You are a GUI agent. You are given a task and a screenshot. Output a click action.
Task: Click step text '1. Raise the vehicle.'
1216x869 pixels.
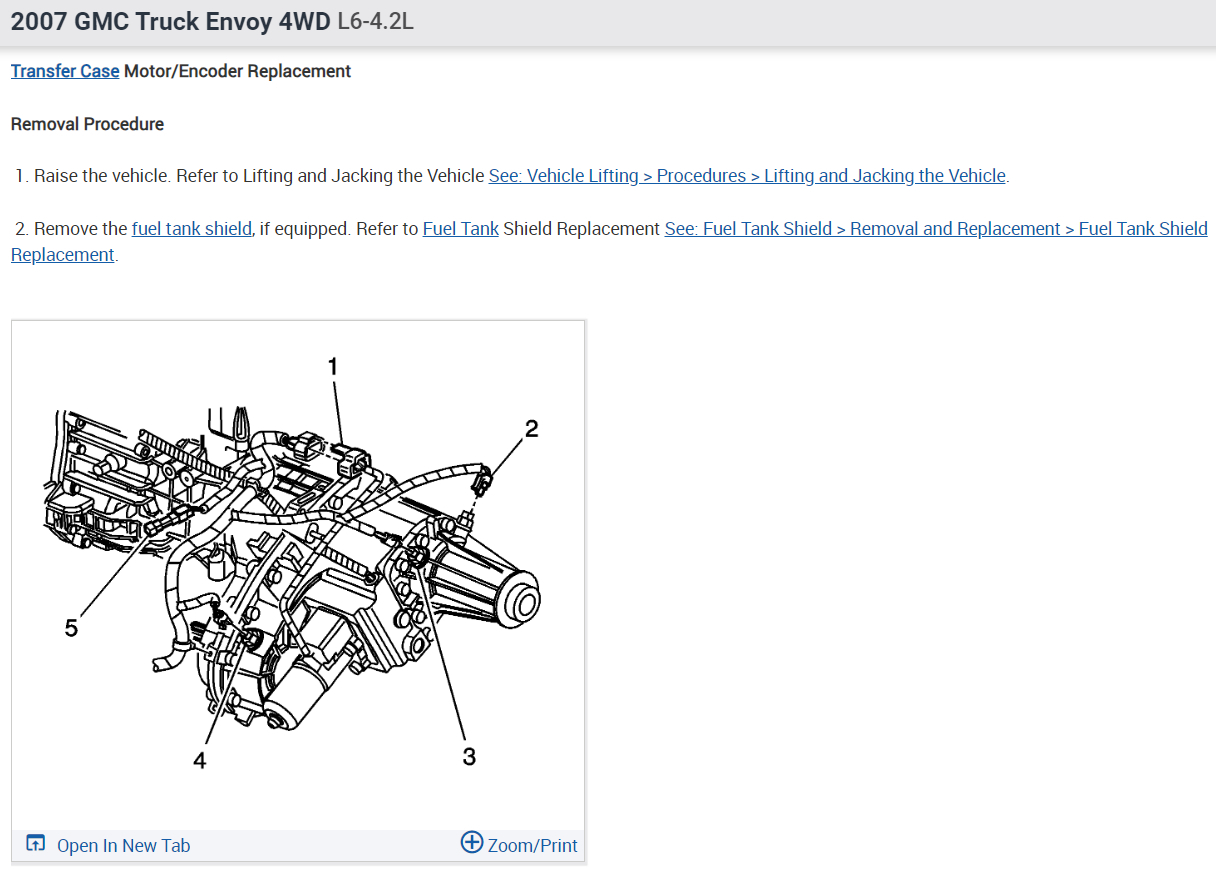click(94, 176)
